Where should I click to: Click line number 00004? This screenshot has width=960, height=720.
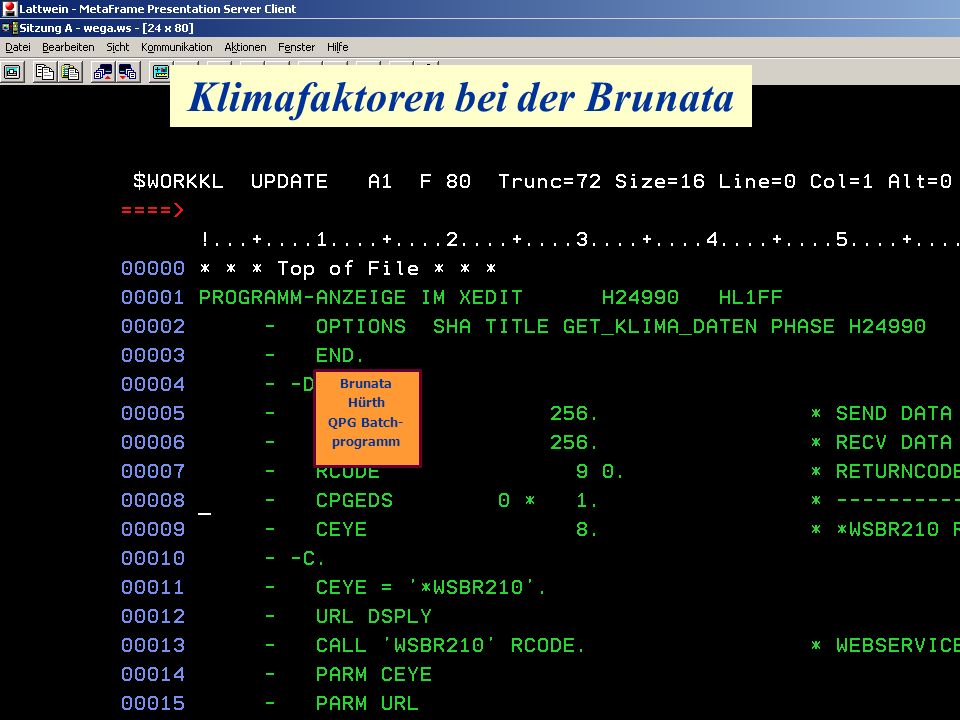coord(153,384)
